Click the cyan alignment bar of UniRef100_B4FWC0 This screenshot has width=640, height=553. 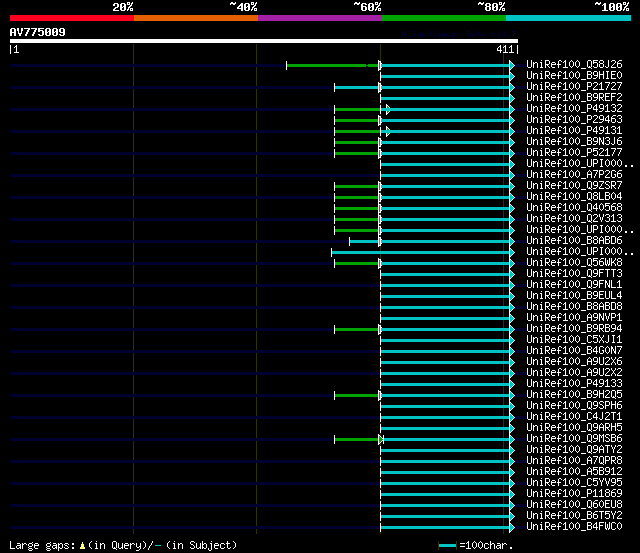(x=445, y=528)
